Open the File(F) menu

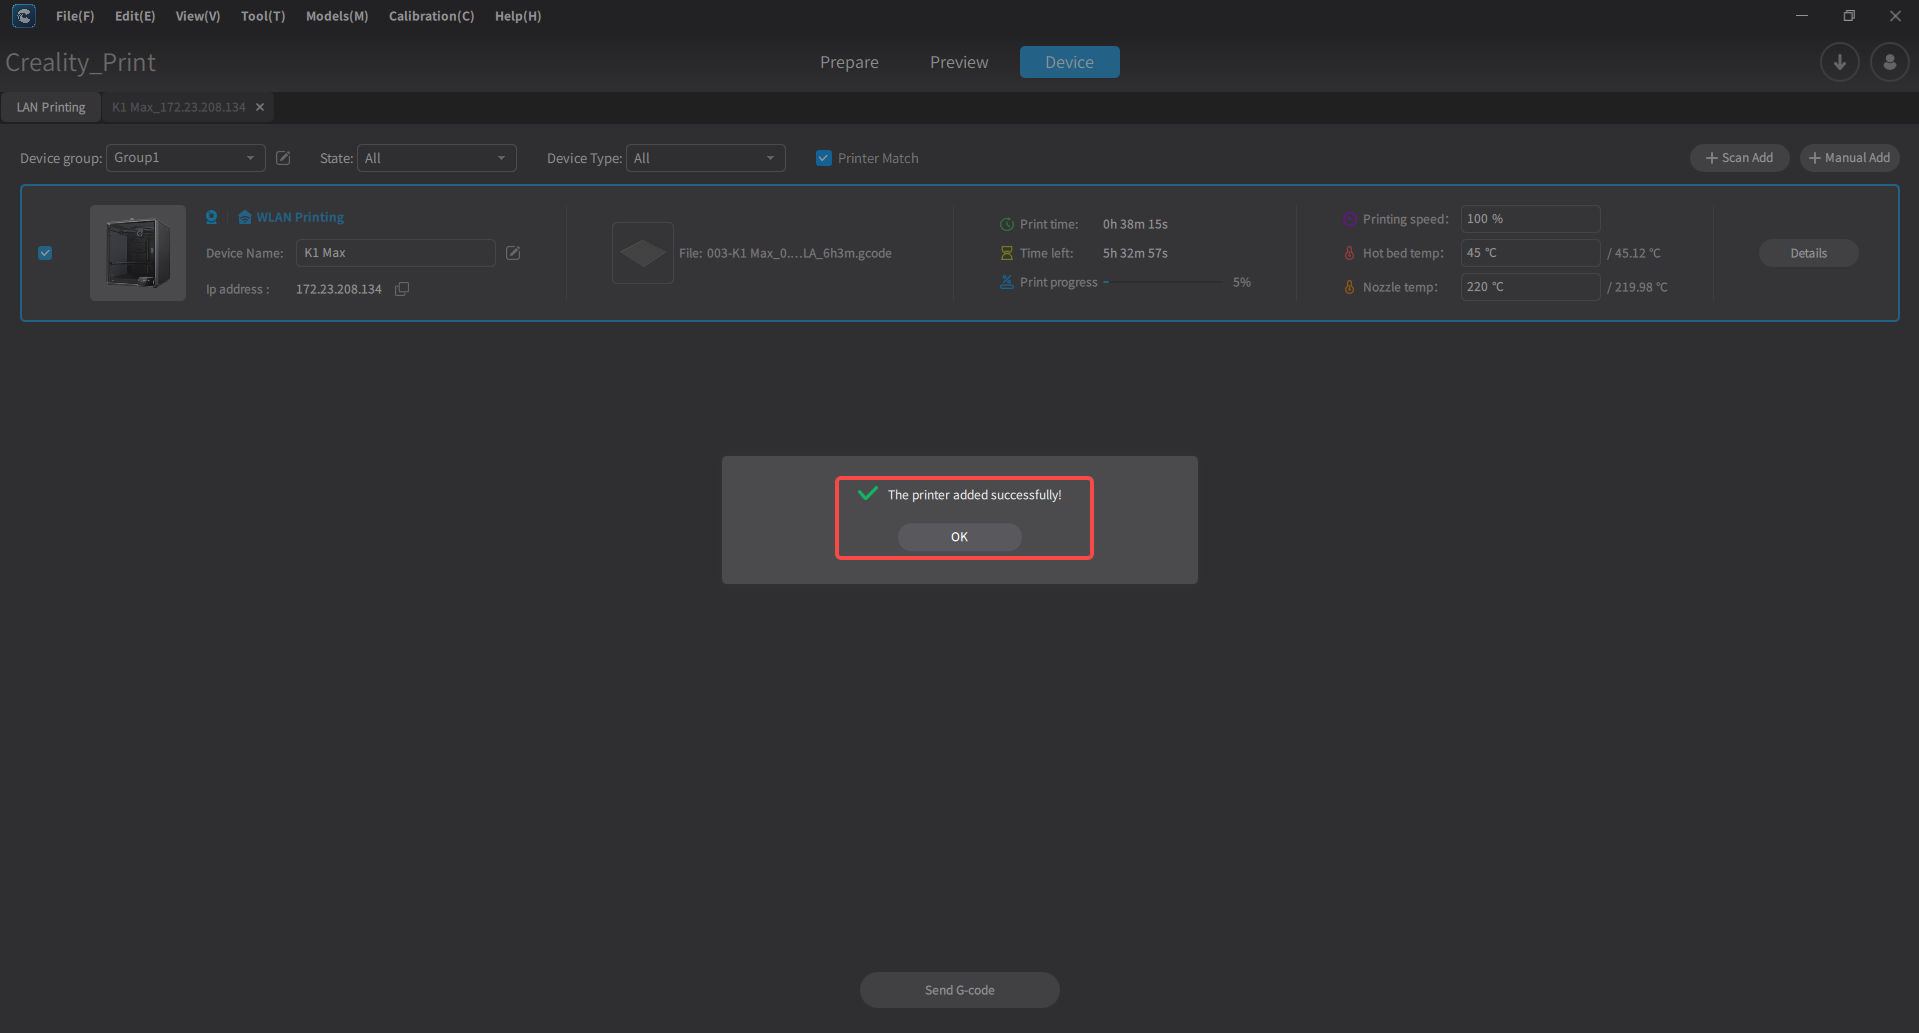click(75, 16)
